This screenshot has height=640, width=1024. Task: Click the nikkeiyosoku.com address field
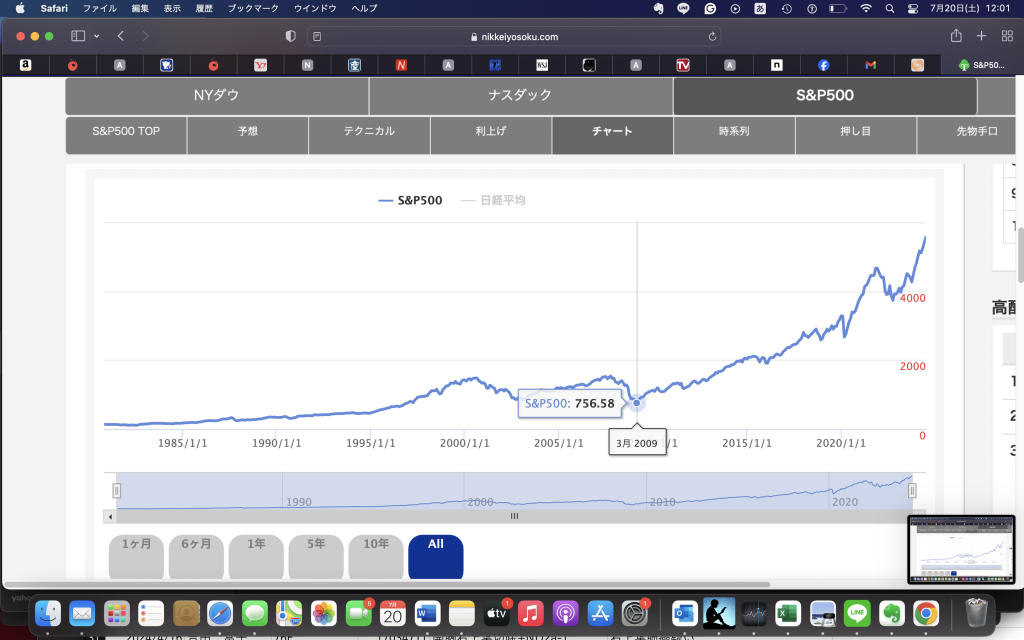[513, 36]
